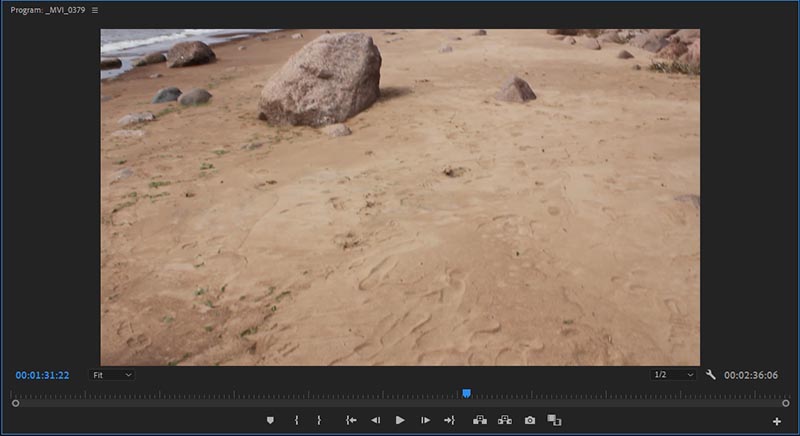Click the 00:02:36:06 duration timecode
The height and width of the screenshot is (436, 800).
click(751, 375)
